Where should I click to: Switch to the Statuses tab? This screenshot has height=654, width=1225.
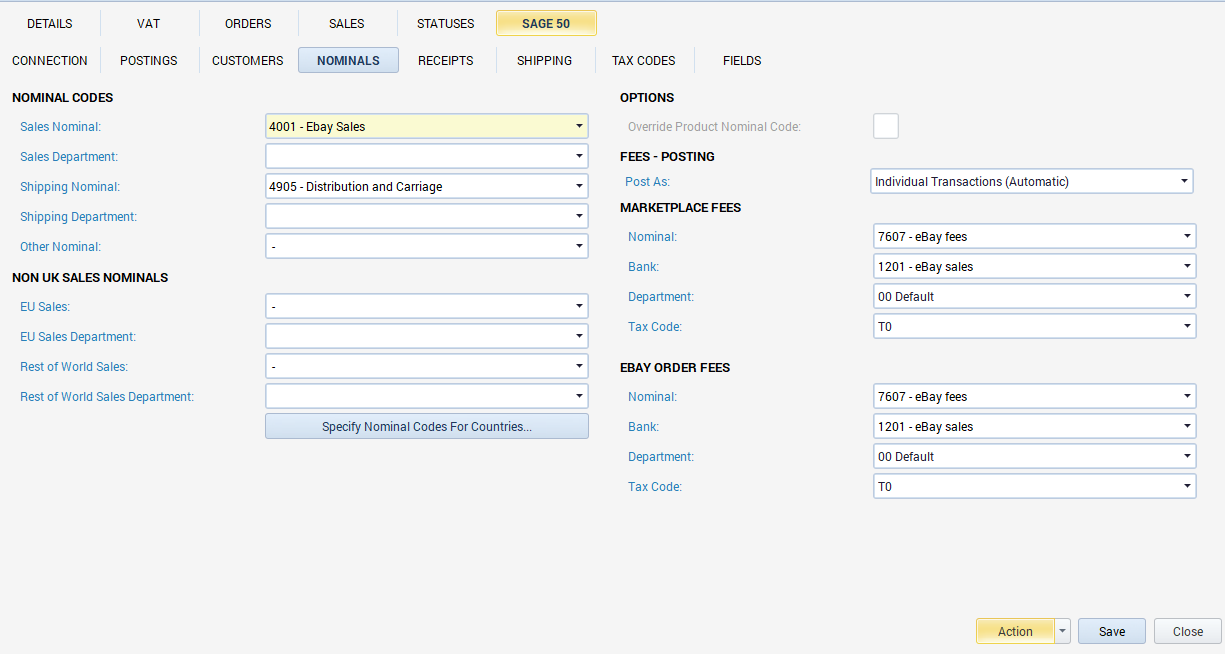click(445, 24)
